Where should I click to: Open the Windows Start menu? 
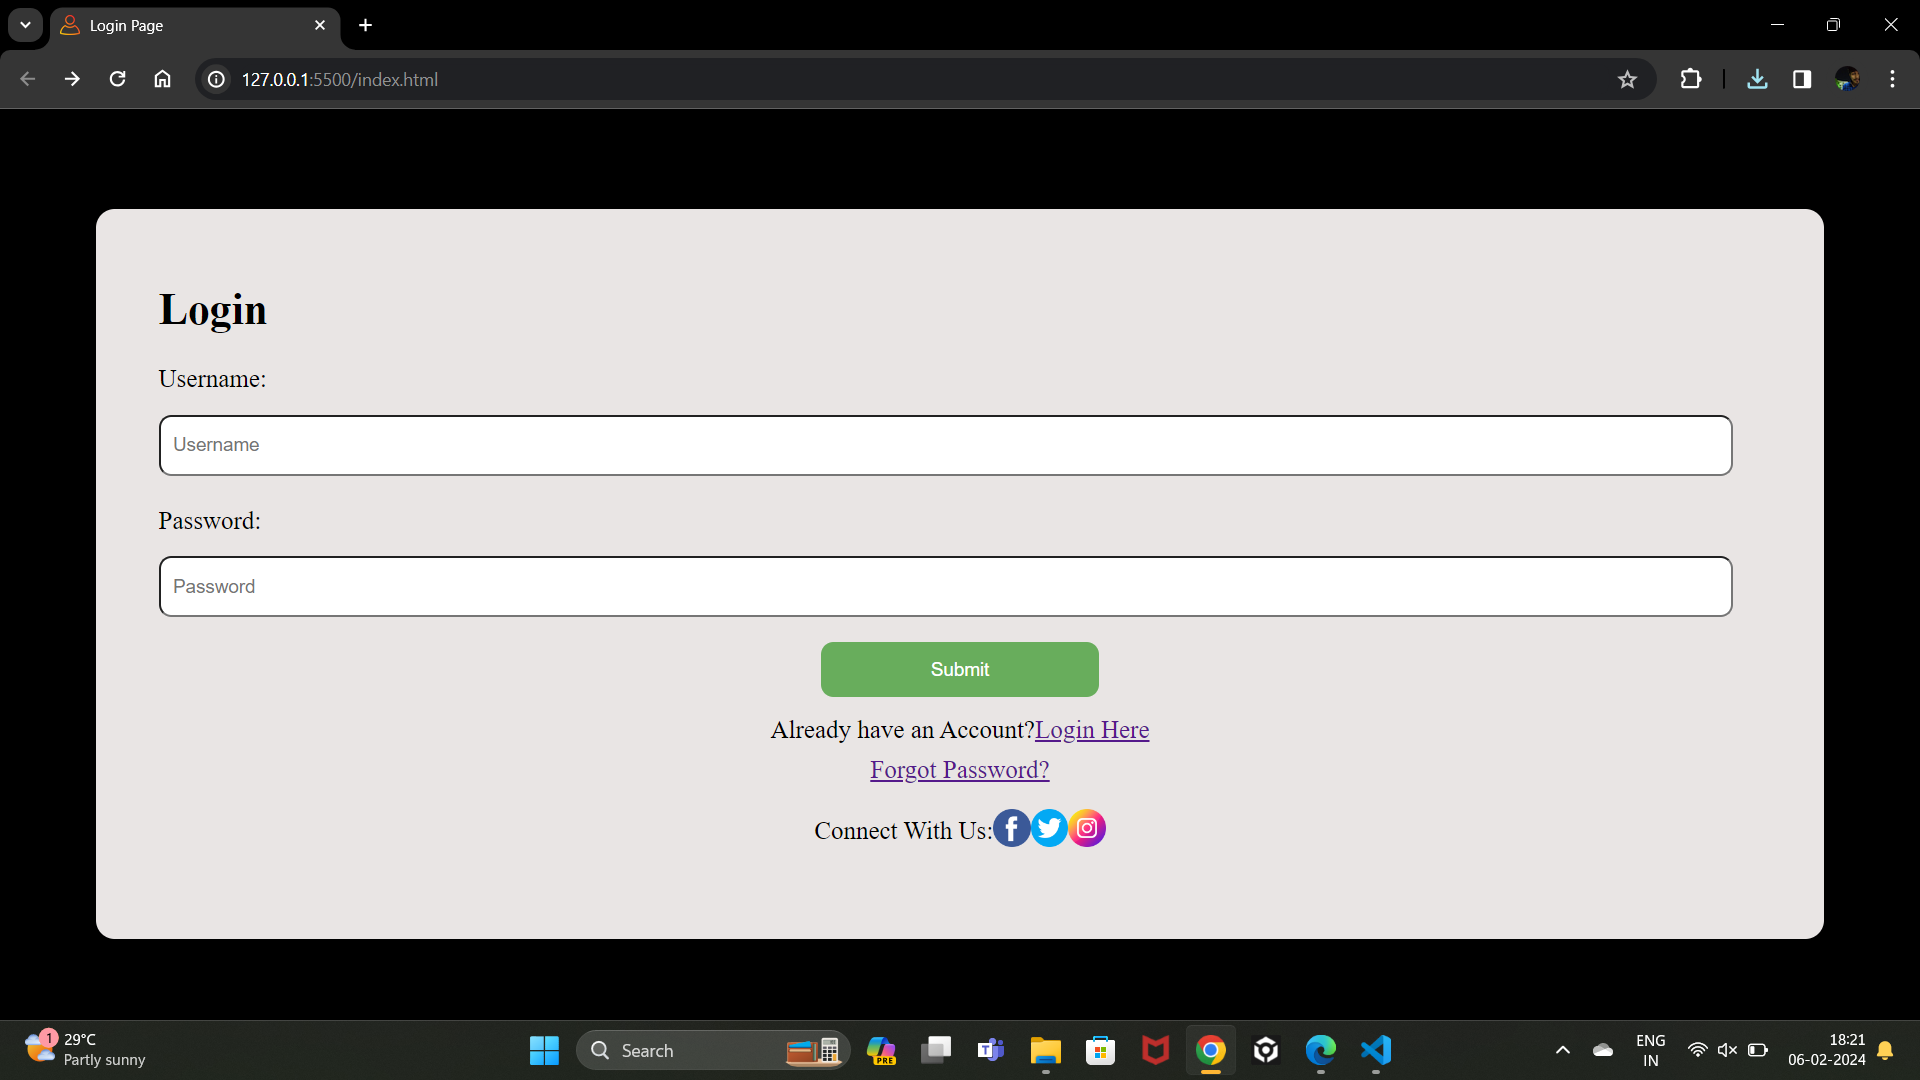(544, 1050)
